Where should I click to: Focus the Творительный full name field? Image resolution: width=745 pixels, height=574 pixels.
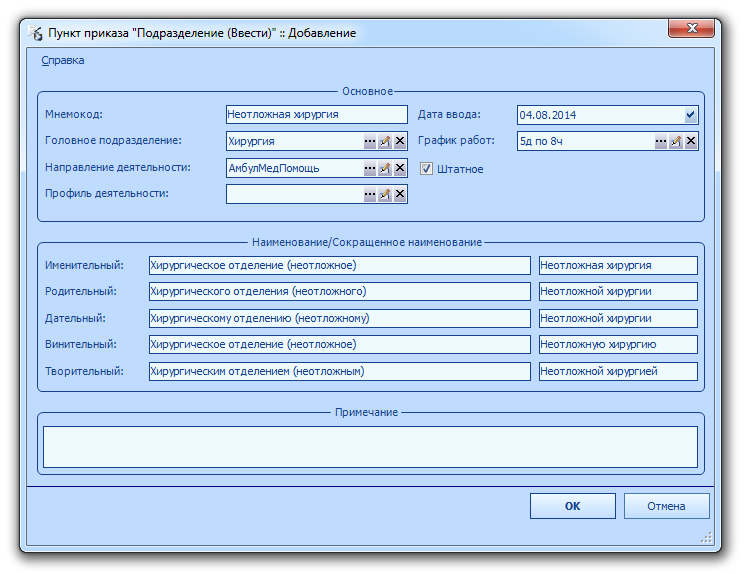coord(339,372)
